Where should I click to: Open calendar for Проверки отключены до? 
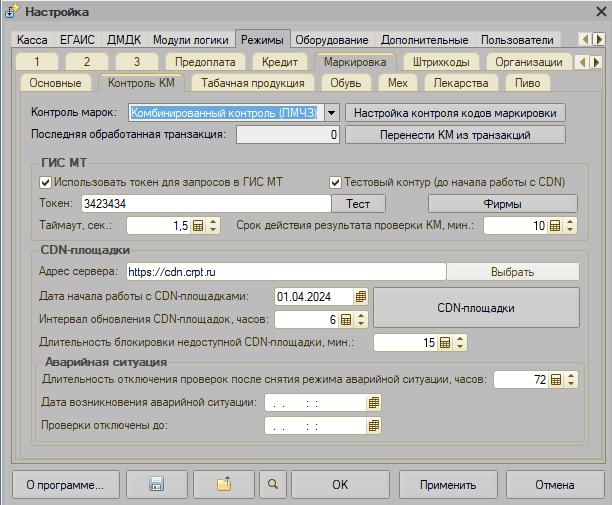pyautogui.click(x=373, y=425)
